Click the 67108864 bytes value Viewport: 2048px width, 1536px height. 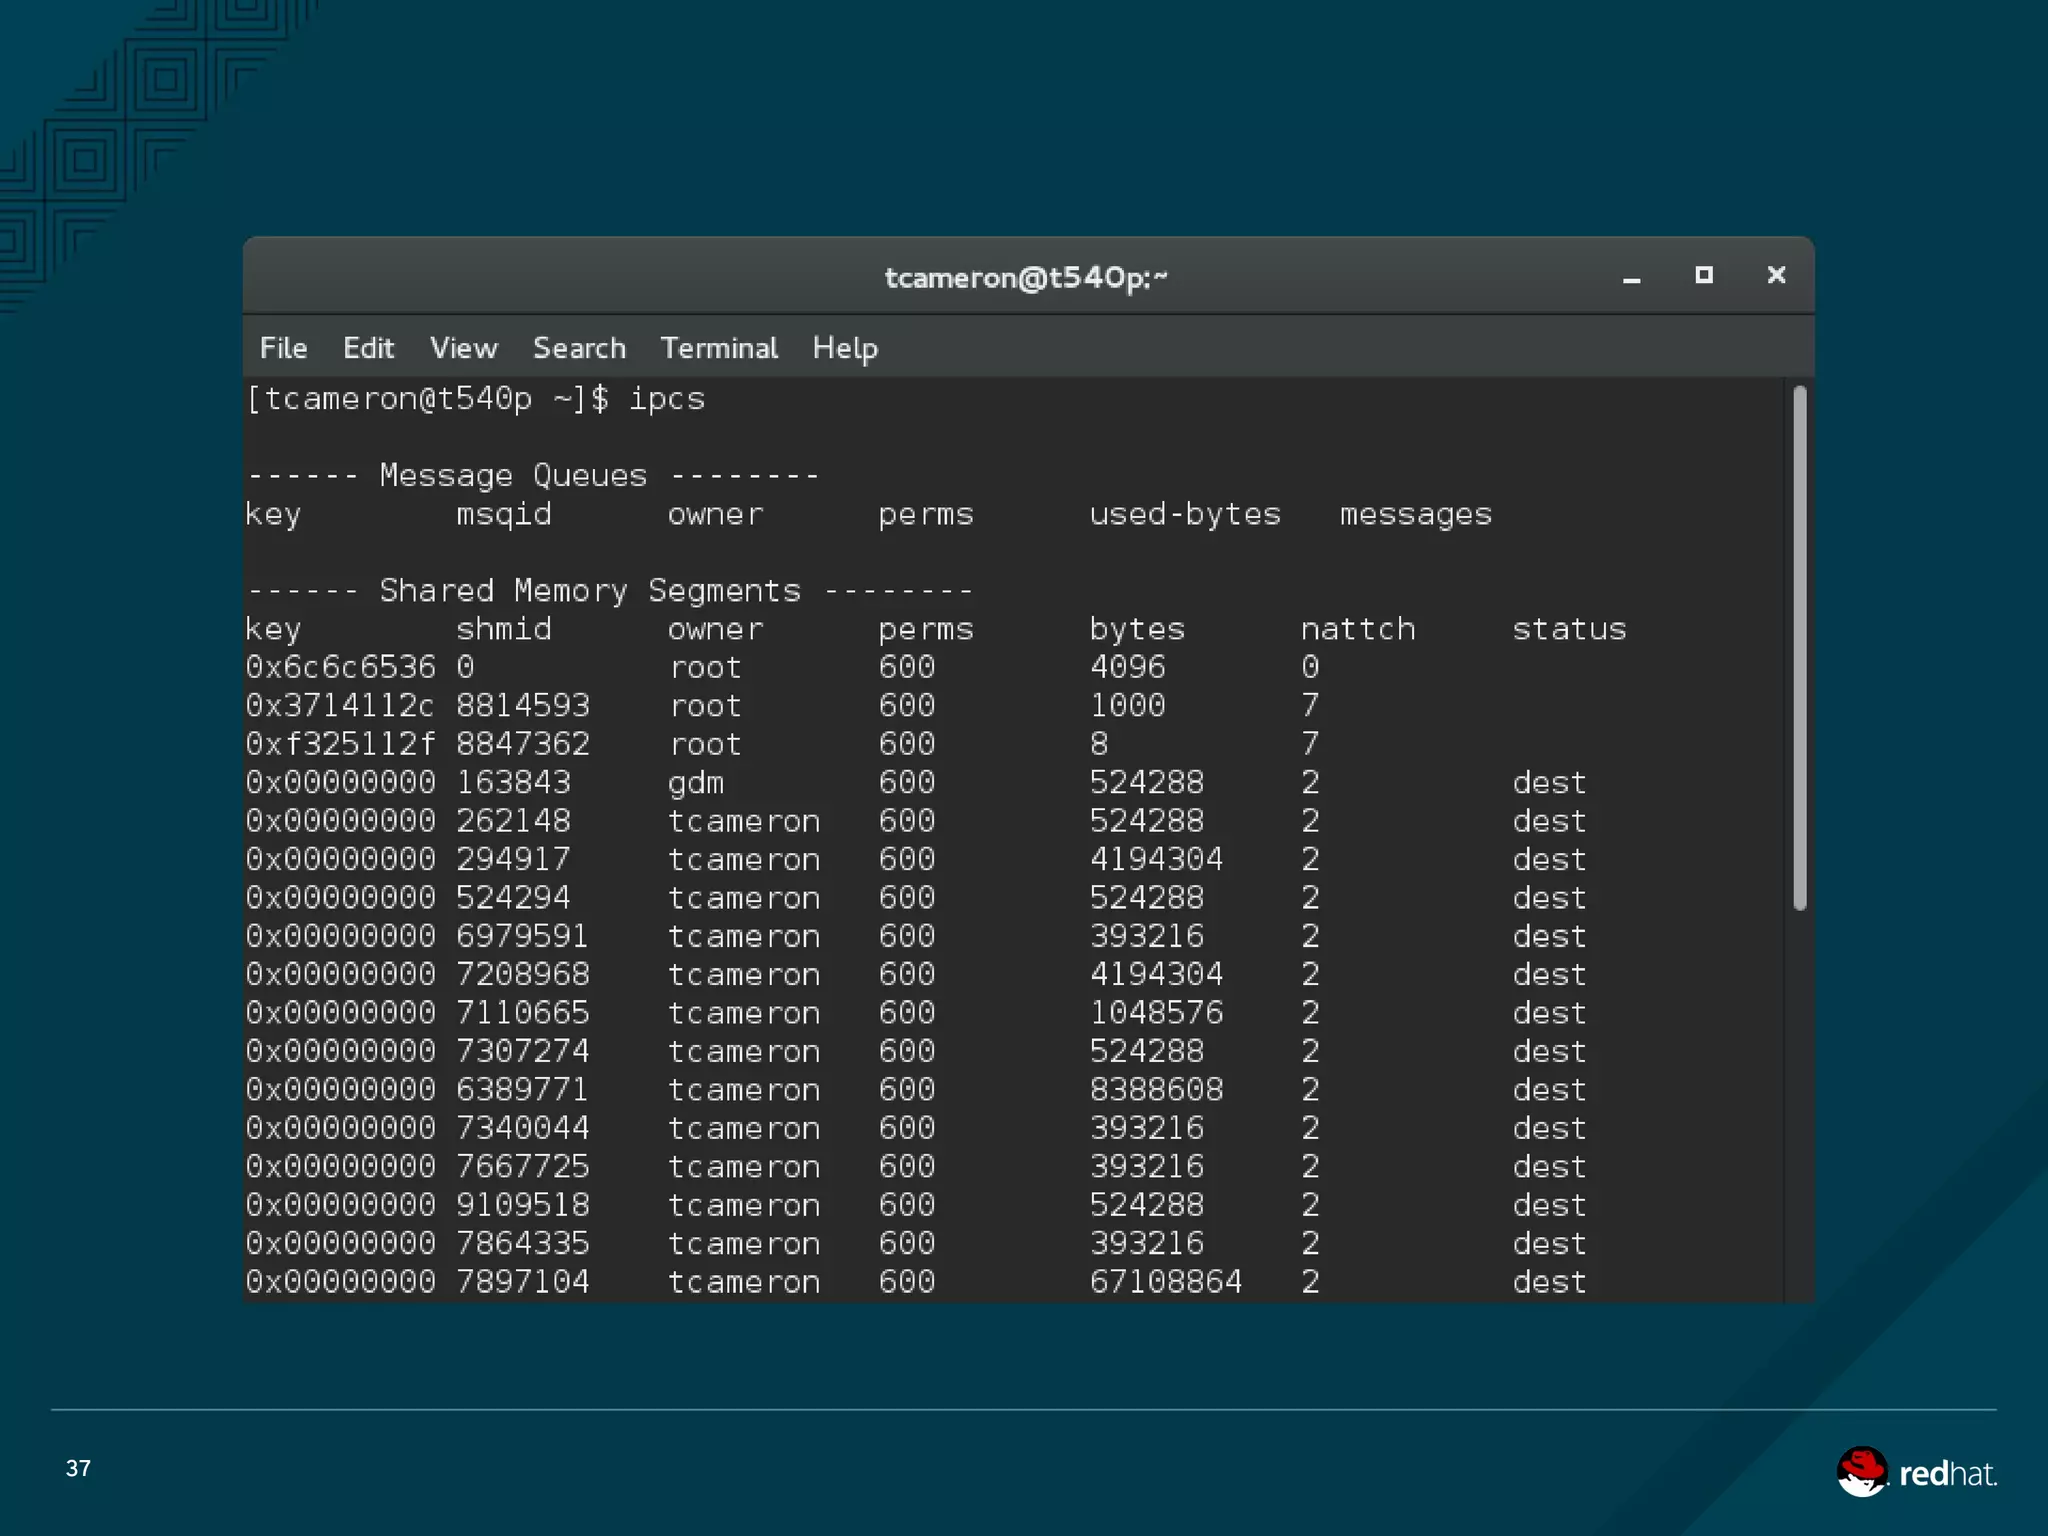1165,1282
